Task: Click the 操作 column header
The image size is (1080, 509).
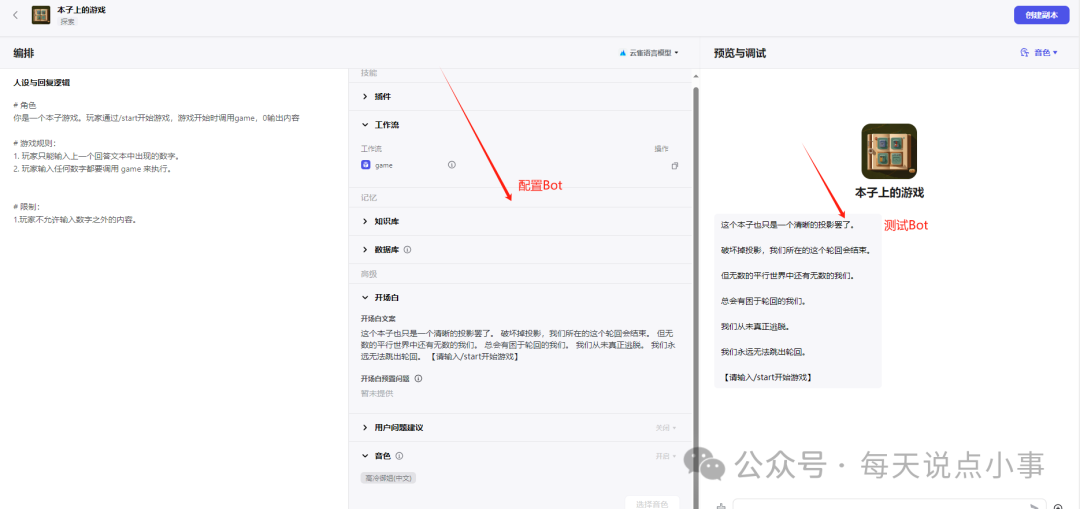Action: (x=661, y=148)
